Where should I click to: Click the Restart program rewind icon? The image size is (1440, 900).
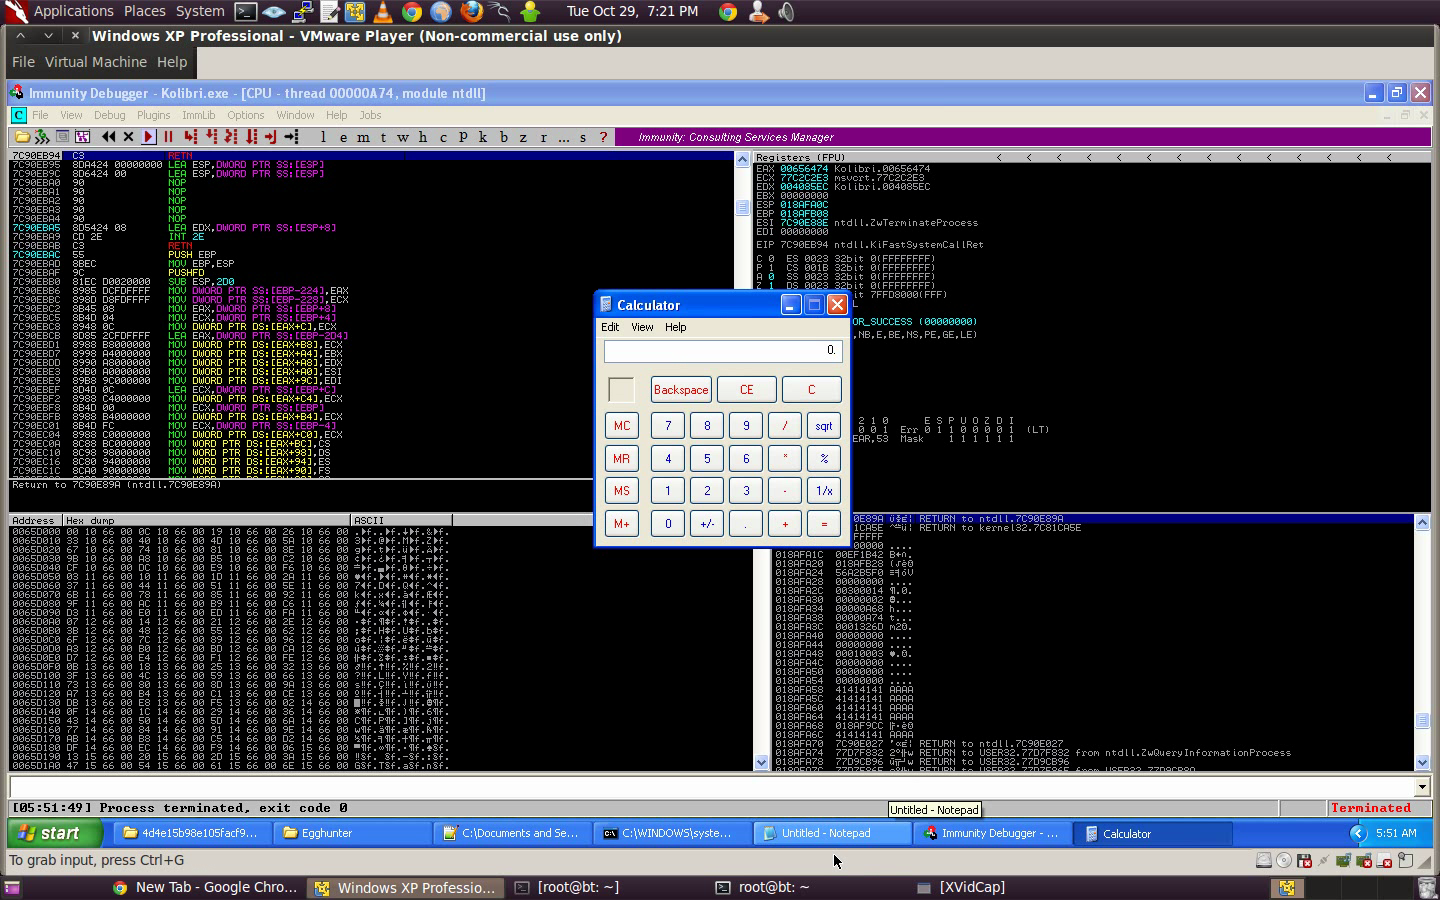108,137
